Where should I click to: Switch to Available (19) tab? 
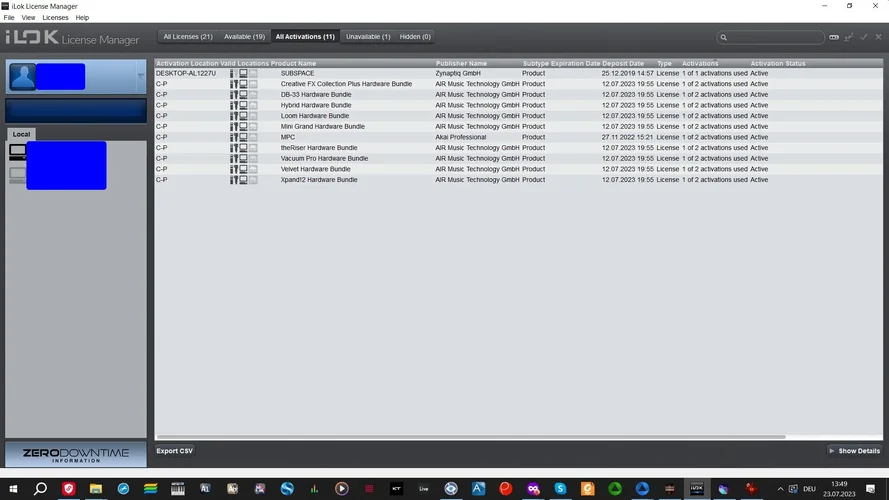(x=244, y=37)
